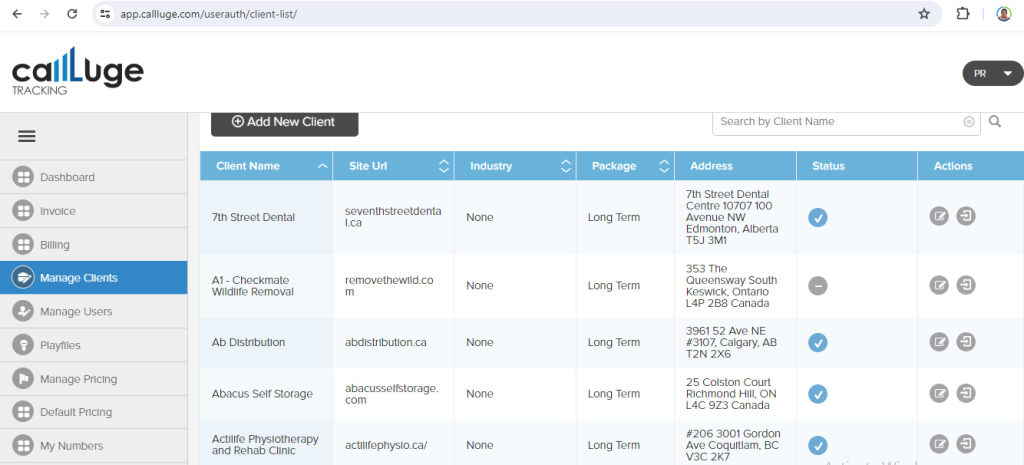Click the Add New Client button

click(x=284, y=122)
